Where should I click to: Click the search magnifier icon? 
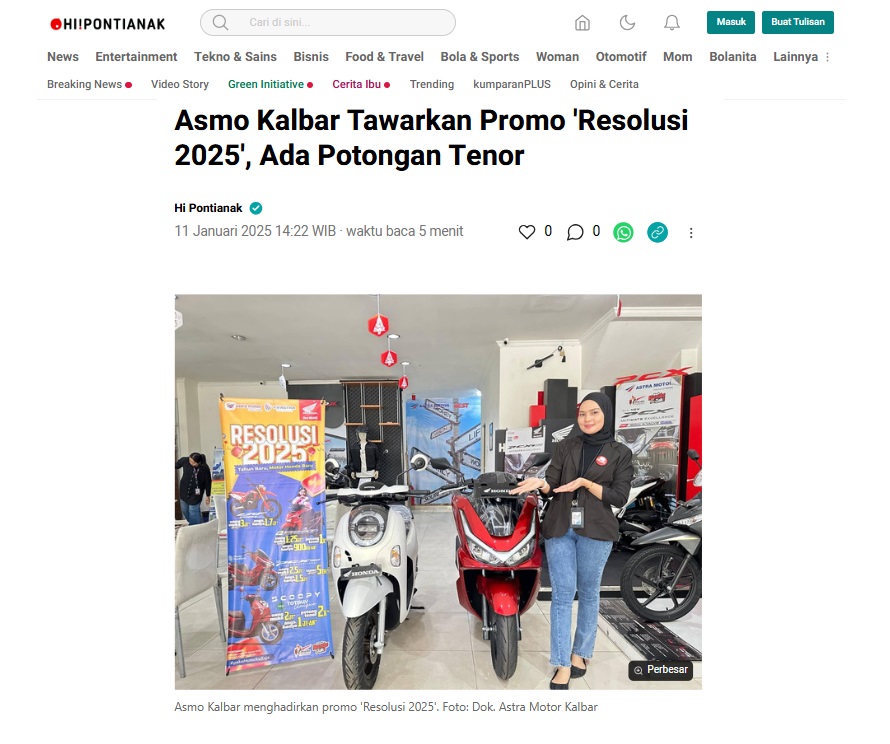click(x=220, y=23)
